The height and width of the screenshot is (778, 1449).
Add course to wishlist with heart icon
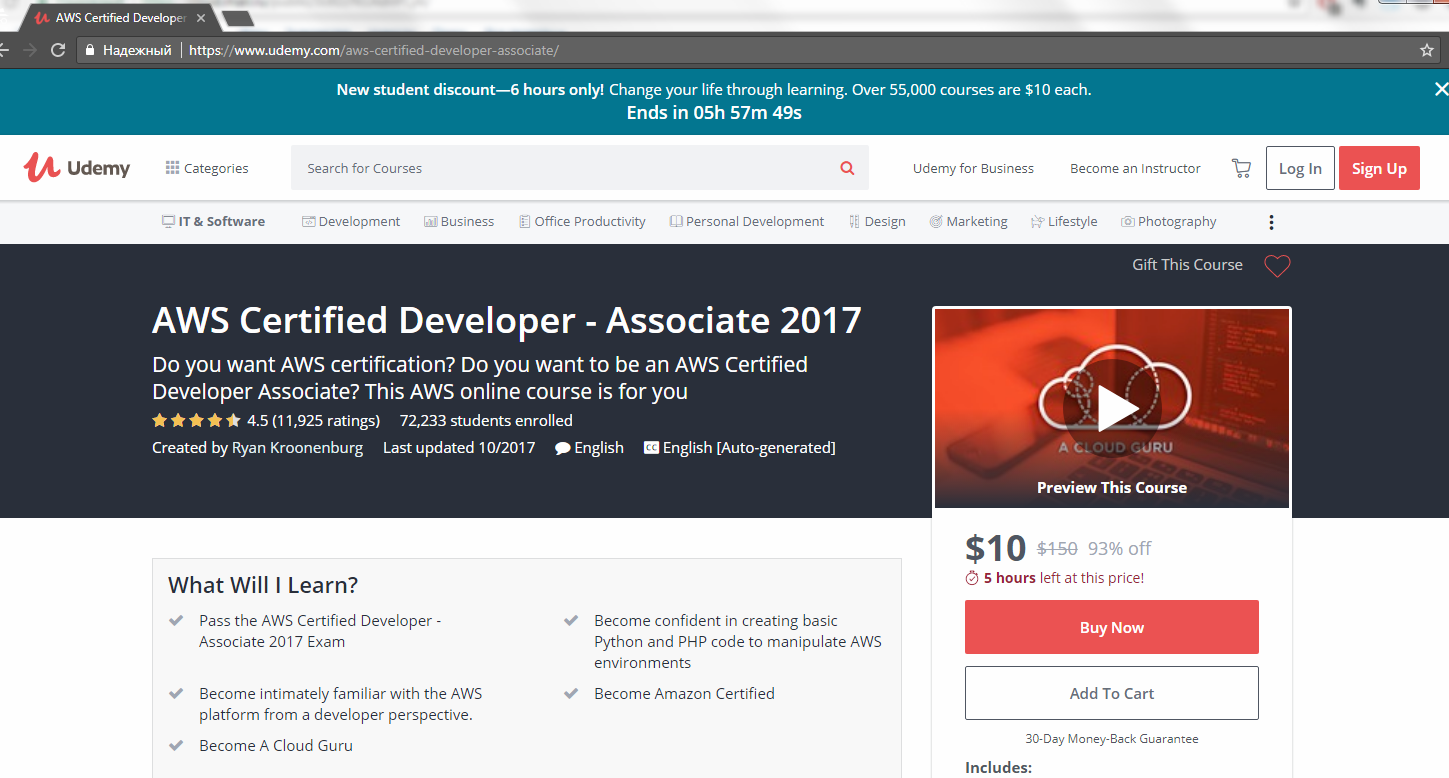1277,266
